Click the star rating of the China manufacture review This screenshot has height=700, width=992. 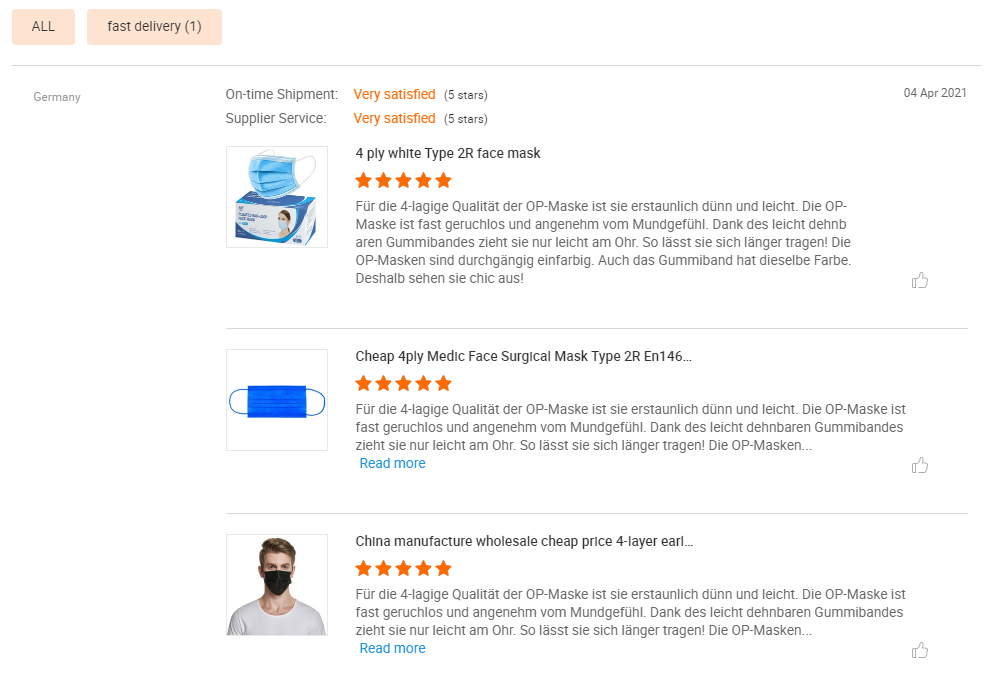pyautogui.click(x=403, y=568)
